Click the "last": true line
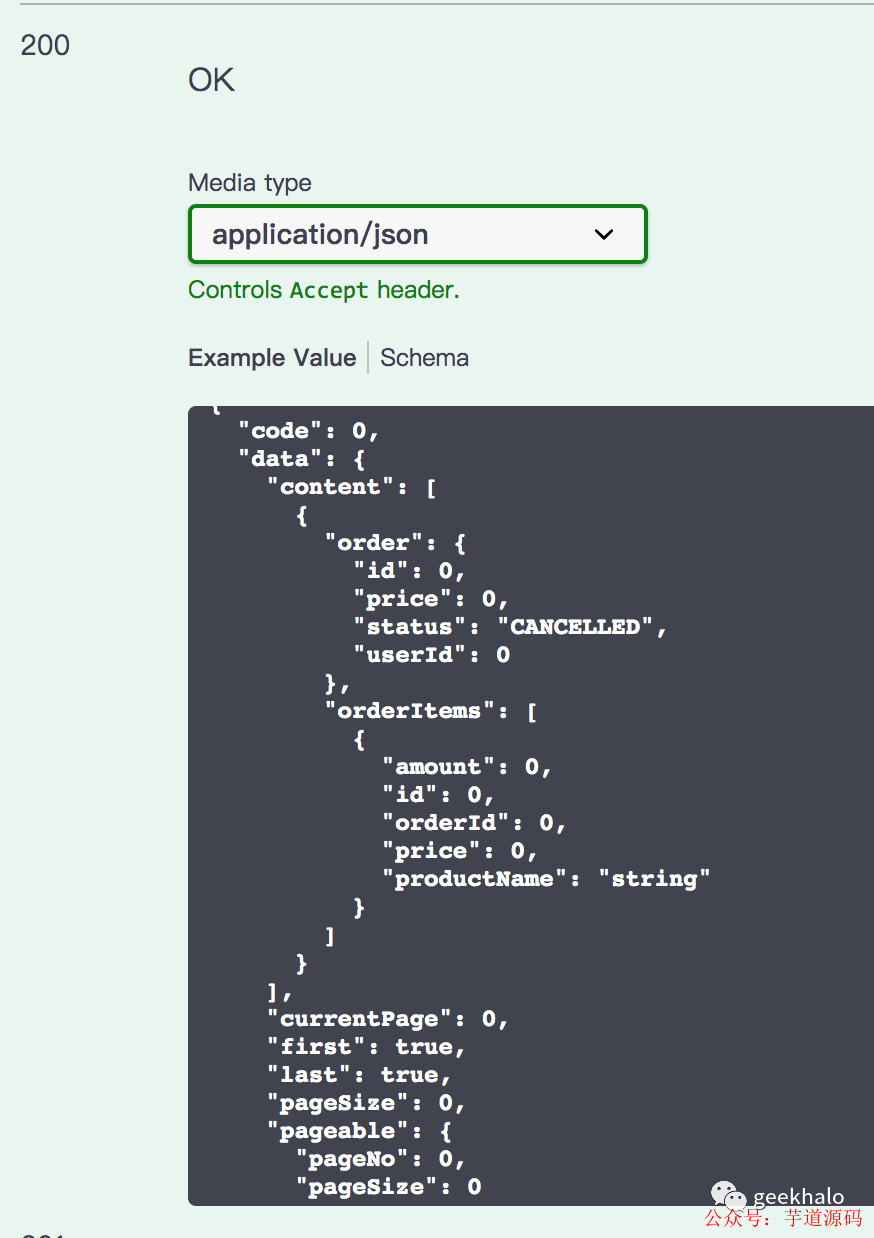This screenshot has height=1238, width=874. tap(359, 1075)
